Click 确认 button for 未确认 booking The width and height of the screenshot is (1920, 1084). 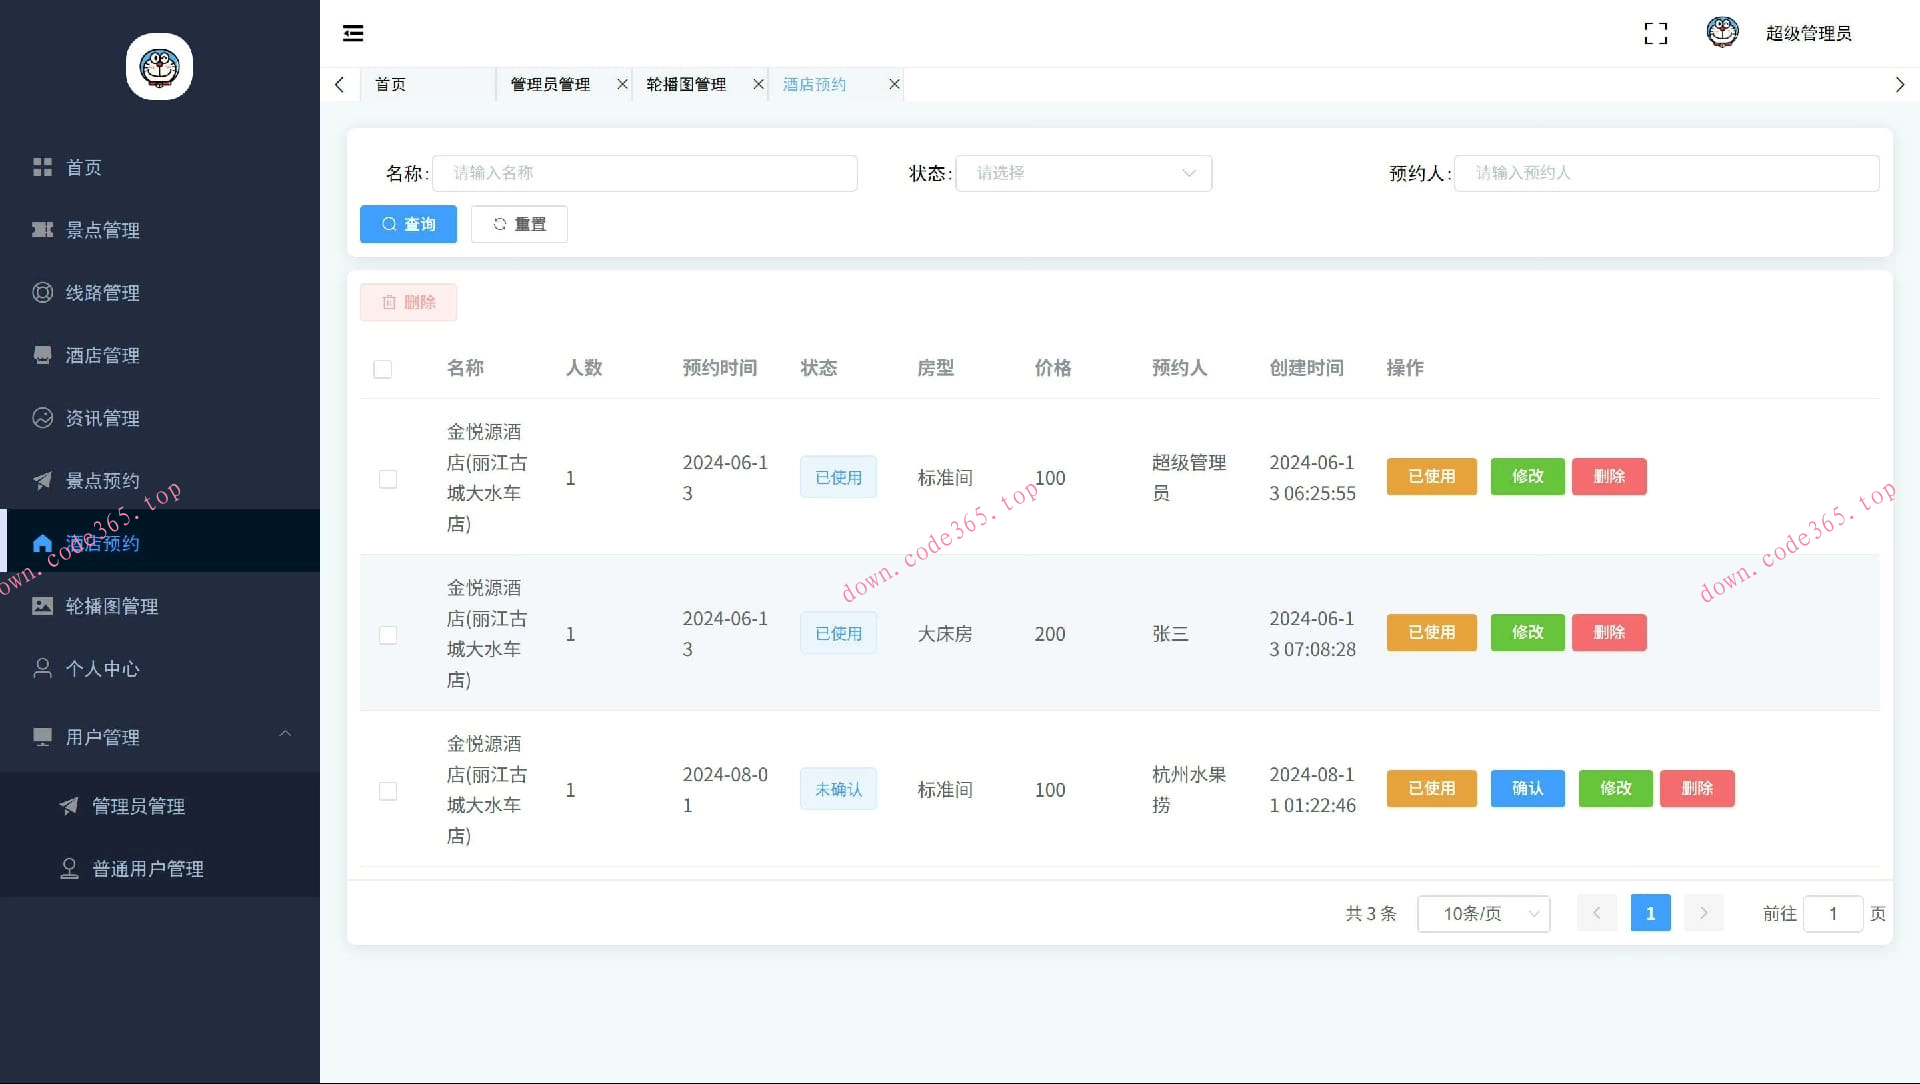(x=1527, y=788)
